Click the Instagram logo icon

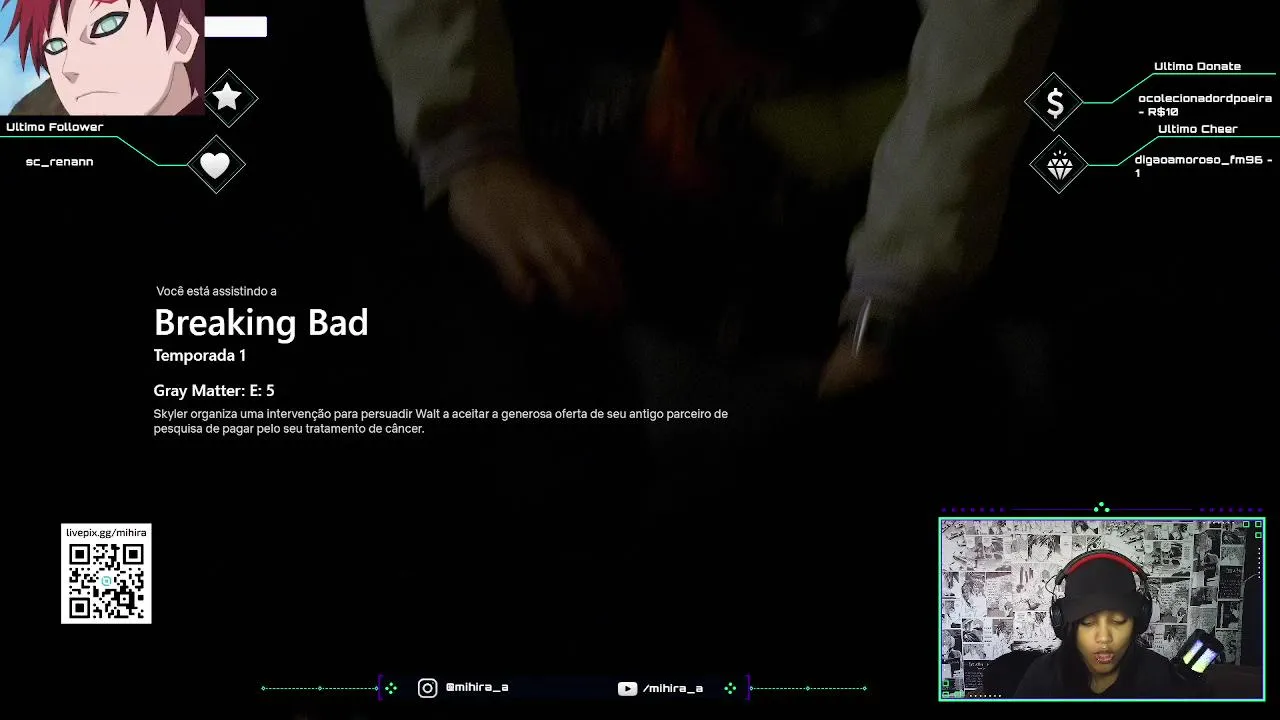(427, 688)
